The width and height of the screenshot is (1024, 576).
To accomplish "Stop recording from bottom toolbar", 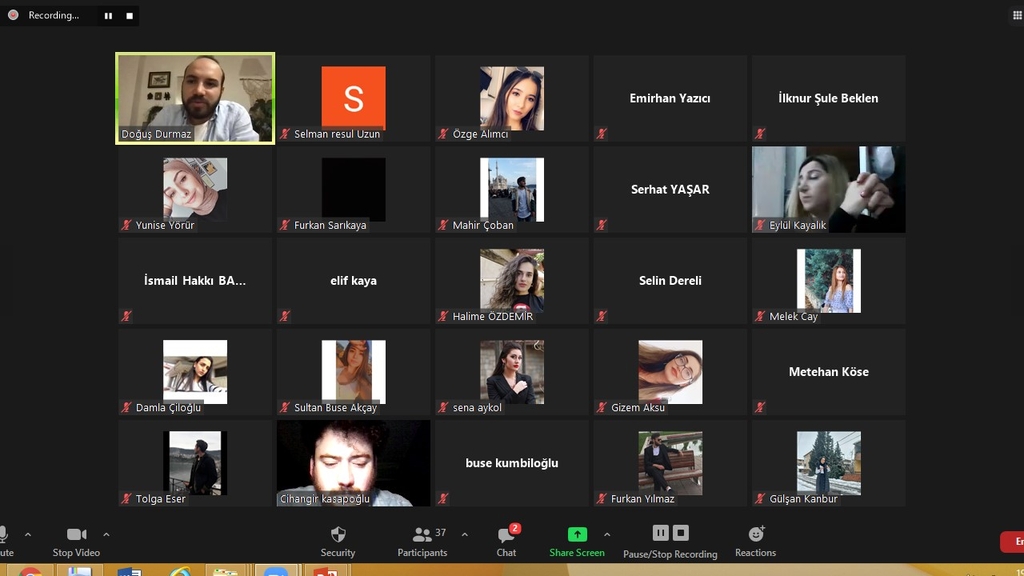I will [681, 533].
